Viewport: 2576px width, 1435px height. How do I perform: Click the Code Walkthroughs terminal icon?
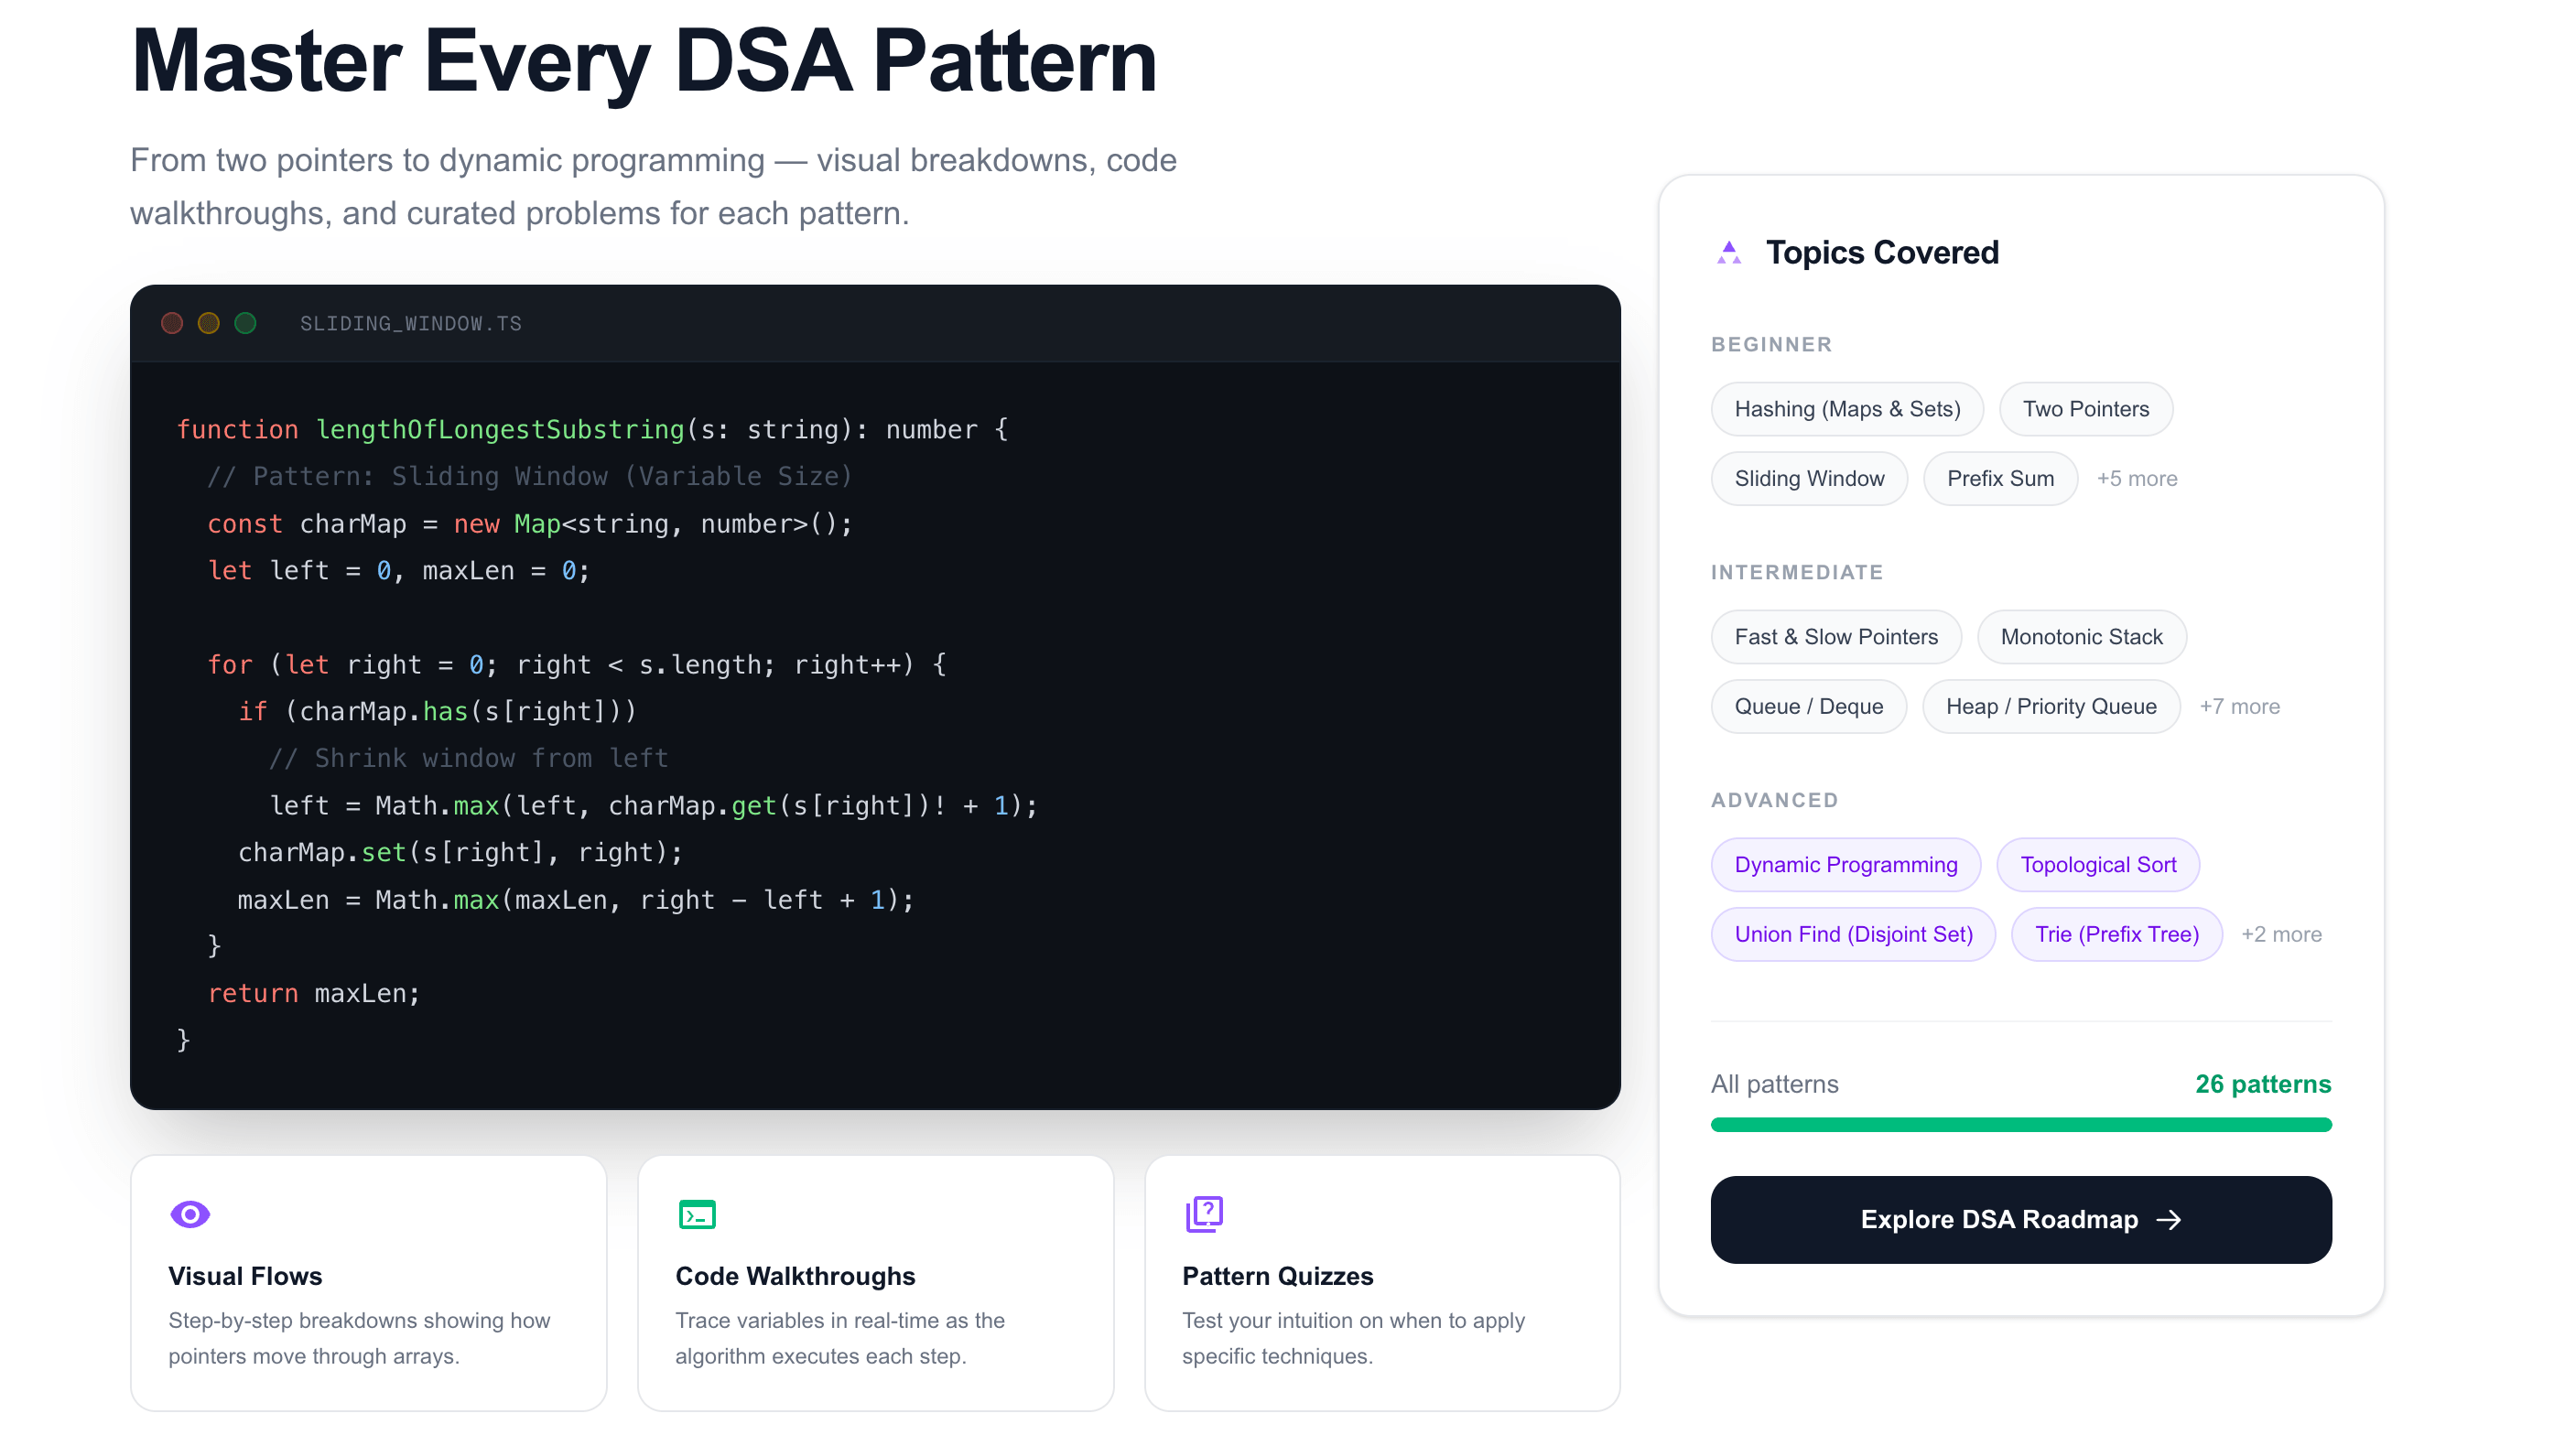[x=697, y=1214]
